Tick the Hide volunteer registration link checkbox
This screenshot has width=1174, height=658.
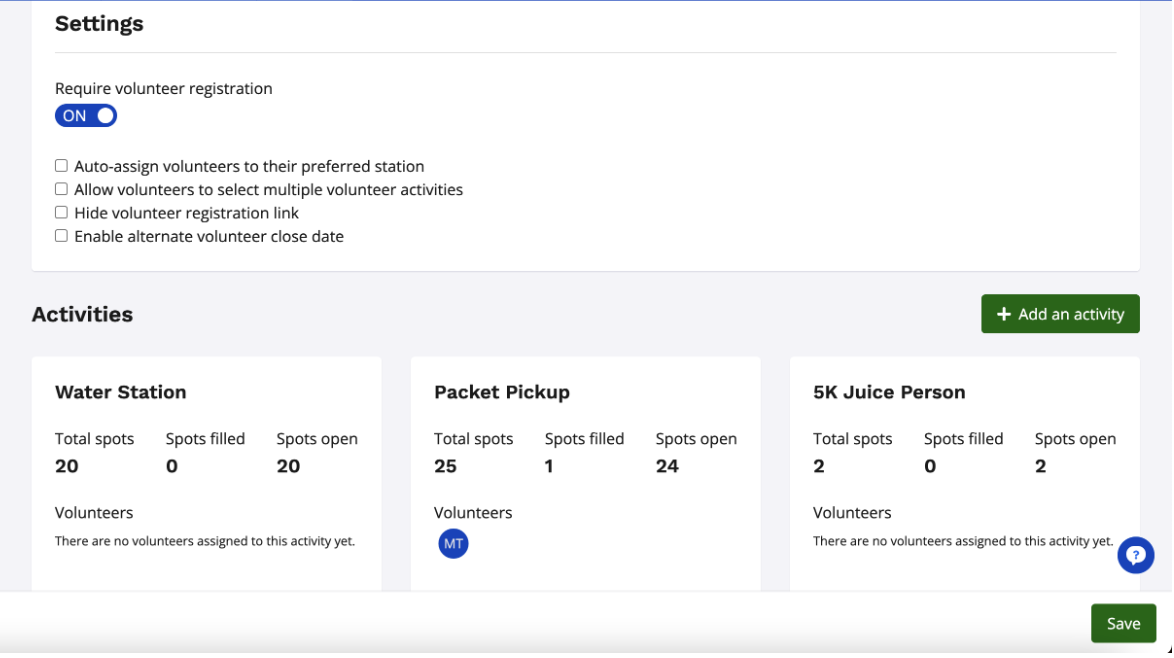61,213
